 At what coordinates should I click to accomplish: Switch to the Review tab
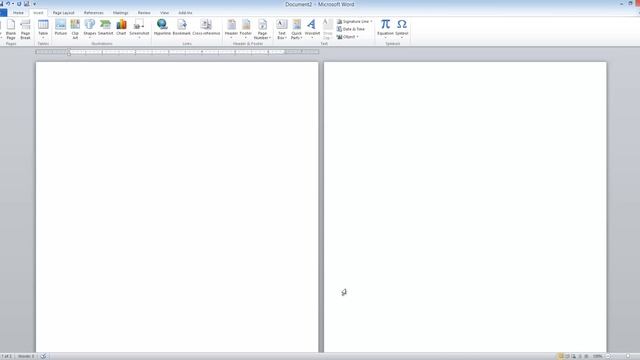[x=144, y=13]
